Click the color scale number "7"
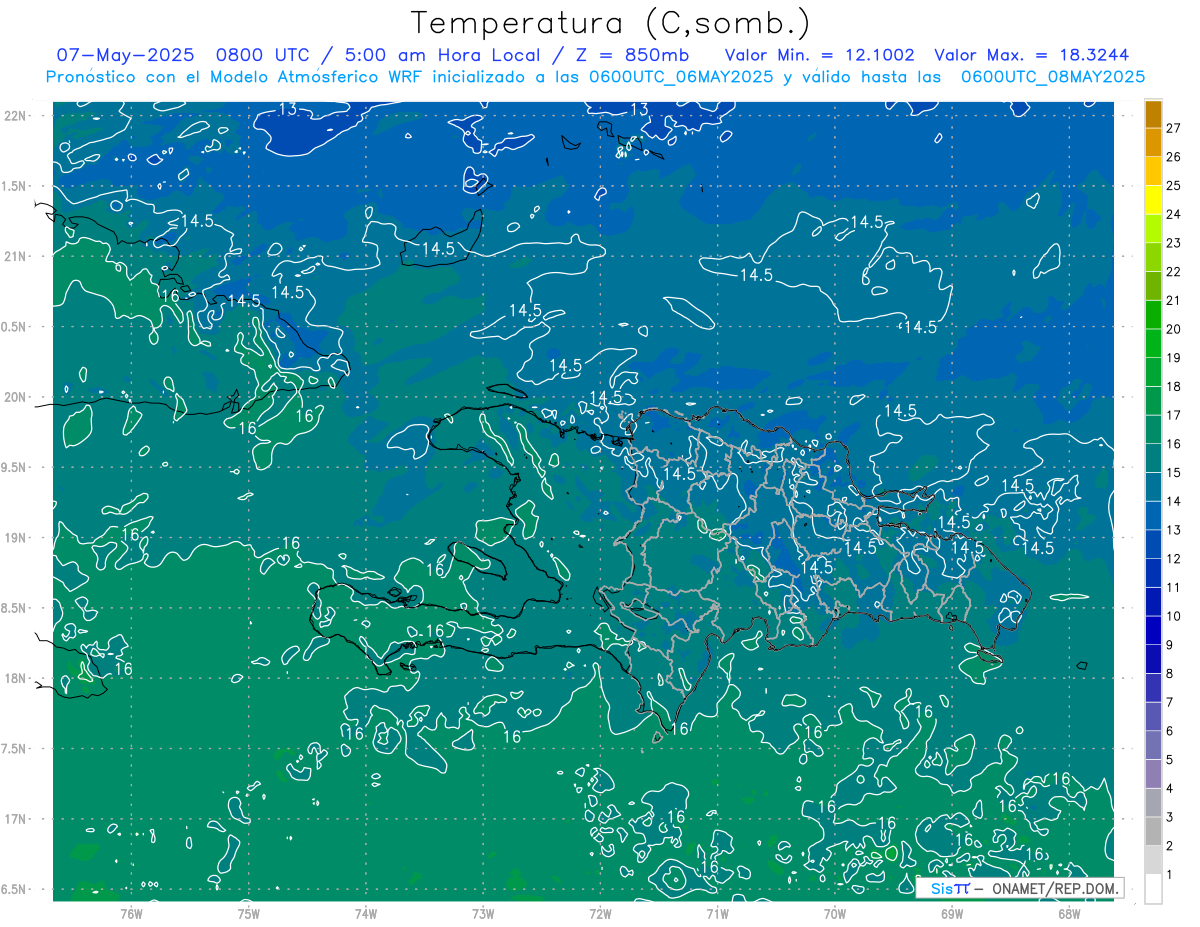Screen dimensions: 1200x927 click(1170, 702)
